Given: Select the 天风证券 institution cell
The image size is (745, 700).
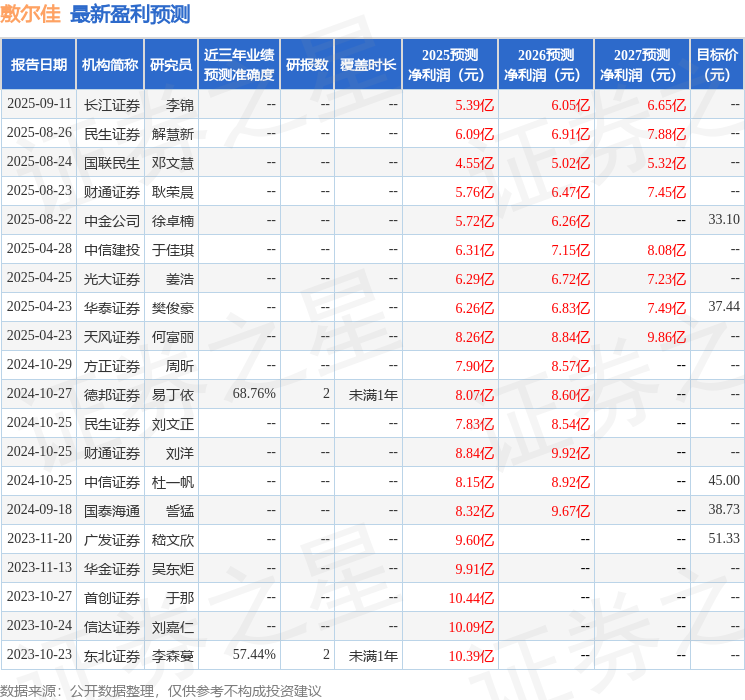Looking at the screenshot, I should [112, 337].
